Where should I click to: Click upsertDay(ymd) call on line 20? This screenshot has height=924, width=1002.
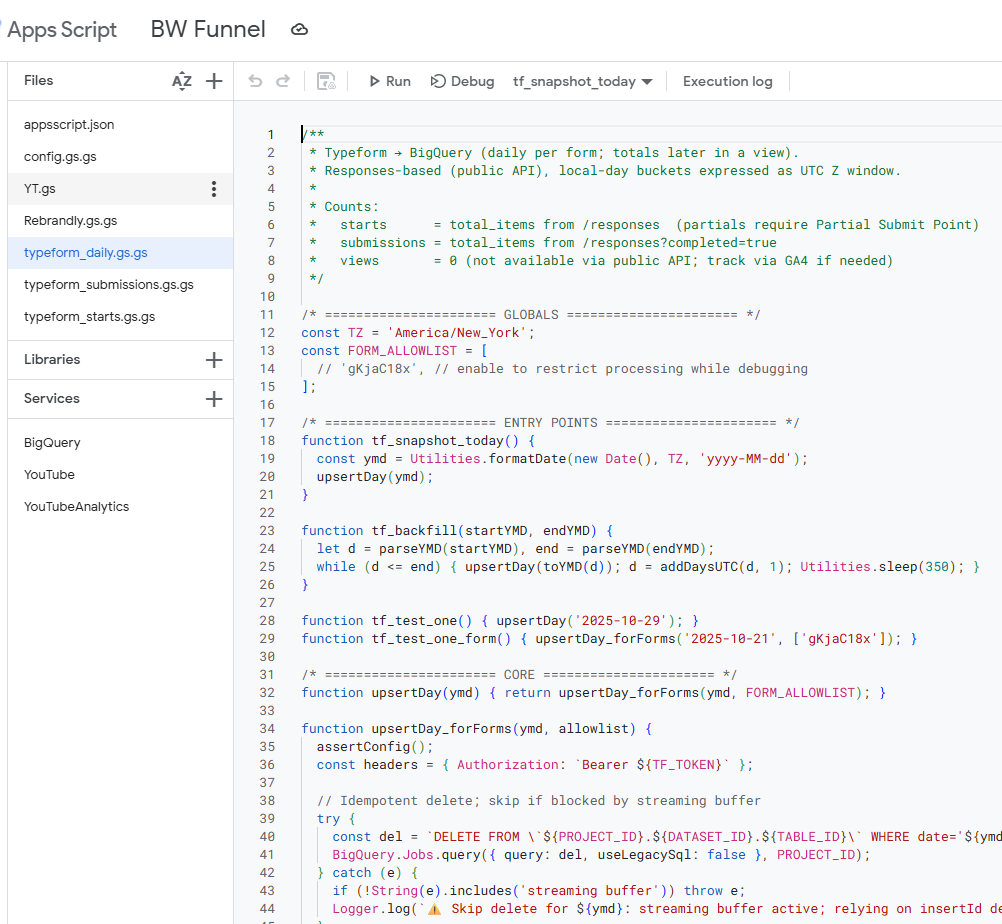(374, 477)
